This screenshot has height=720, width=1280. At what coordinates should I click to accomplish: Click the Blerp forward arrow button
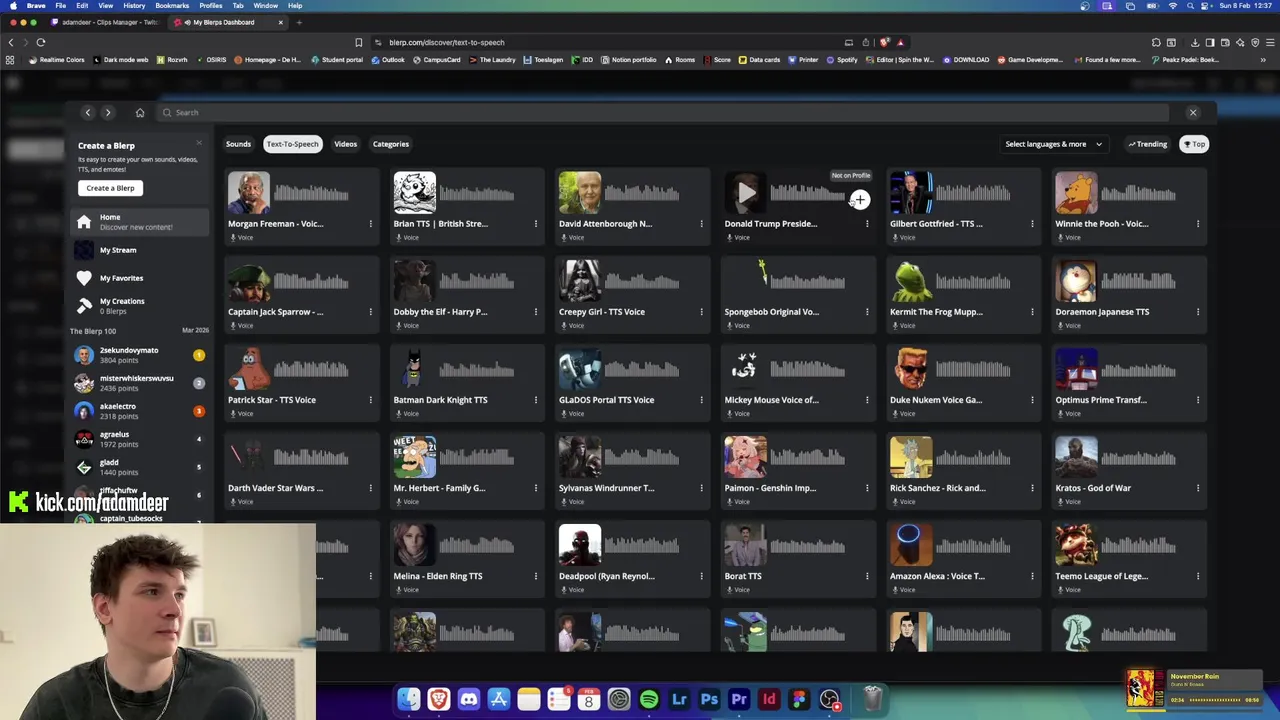(x=108, y=113)
